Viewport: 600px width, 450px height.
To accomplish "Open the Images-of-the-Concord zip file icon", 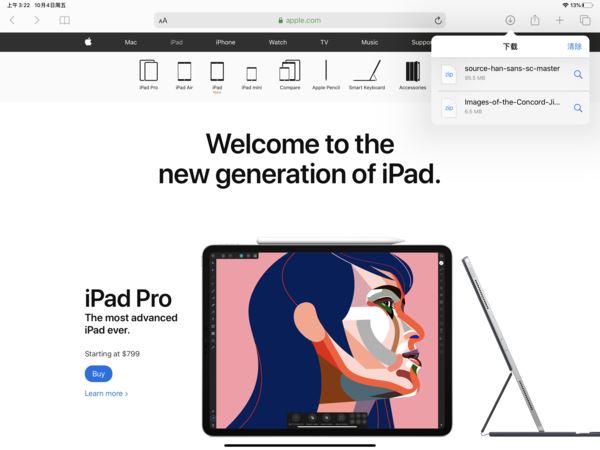I will point(449,108).
